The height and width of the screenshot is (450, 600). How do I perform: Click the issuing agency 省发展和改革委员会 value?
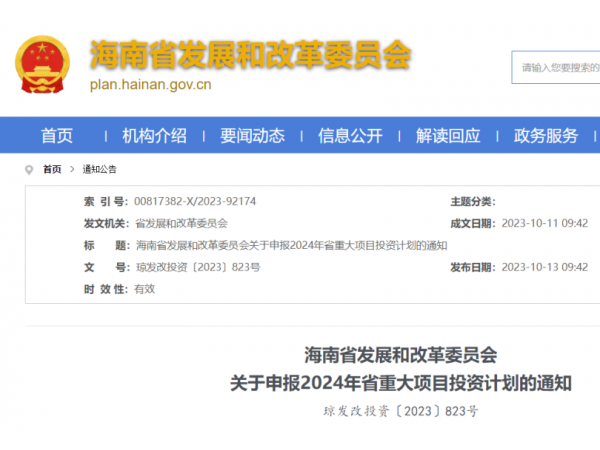[x=181, y=223]
